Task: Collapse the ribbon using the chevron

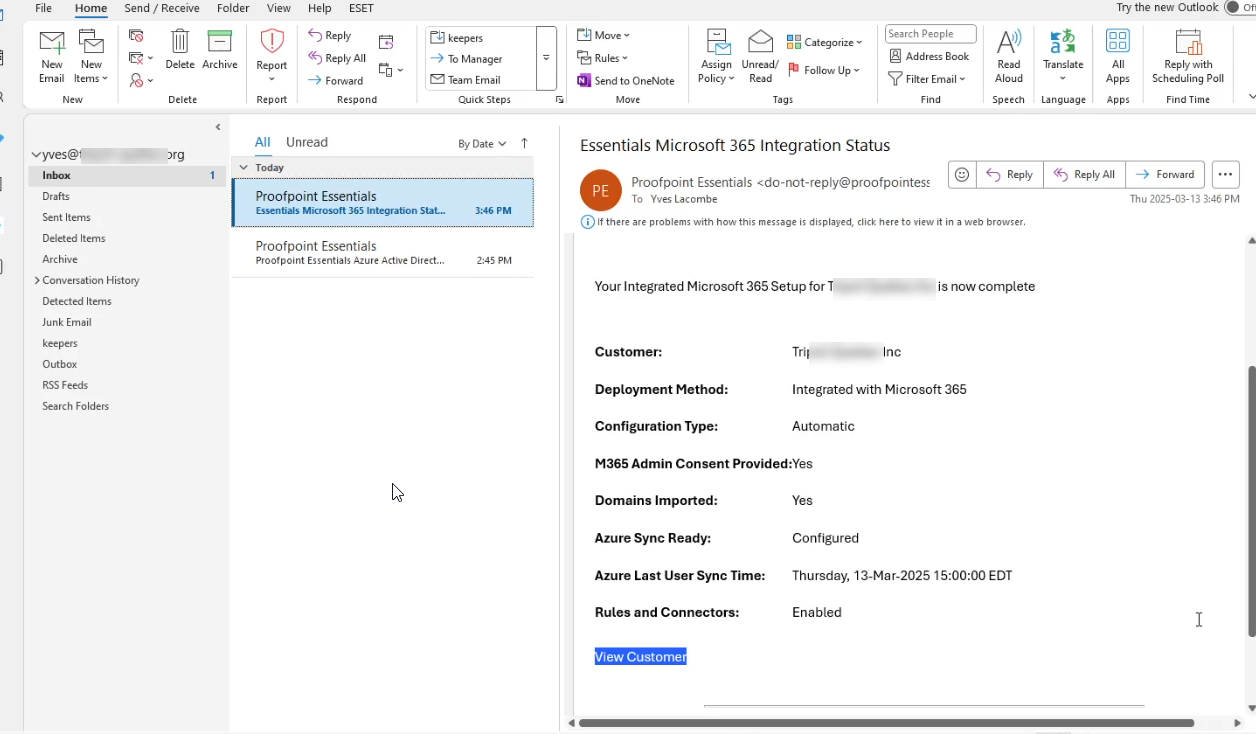Action: [1251, 97]
